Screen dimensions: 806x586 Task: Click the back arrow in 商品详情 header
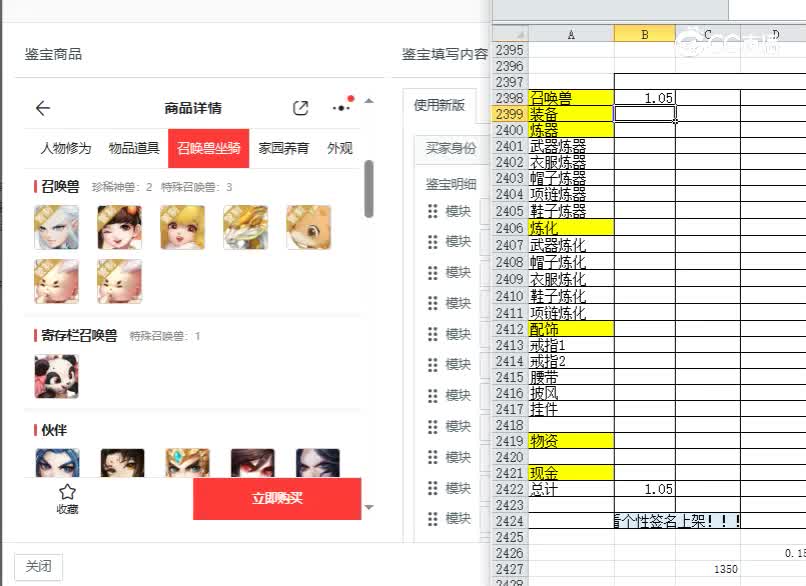coord(43,108)
